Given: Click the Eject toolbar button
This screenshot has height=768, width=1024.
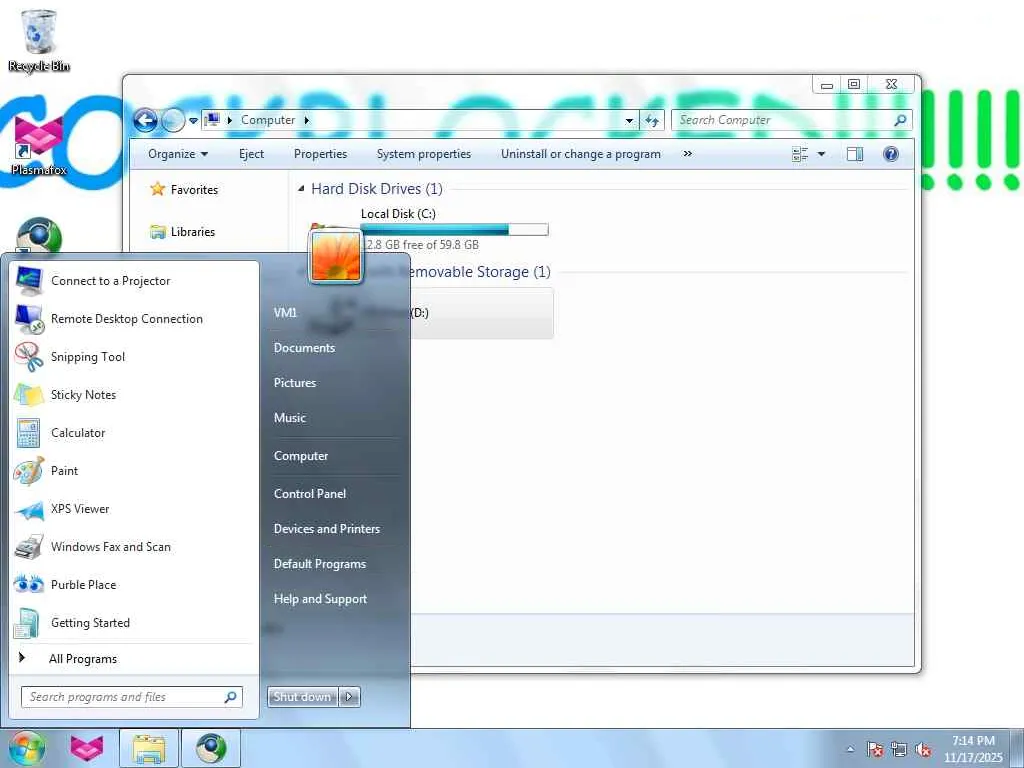Looking at the screenshot, I should (251, 154).
